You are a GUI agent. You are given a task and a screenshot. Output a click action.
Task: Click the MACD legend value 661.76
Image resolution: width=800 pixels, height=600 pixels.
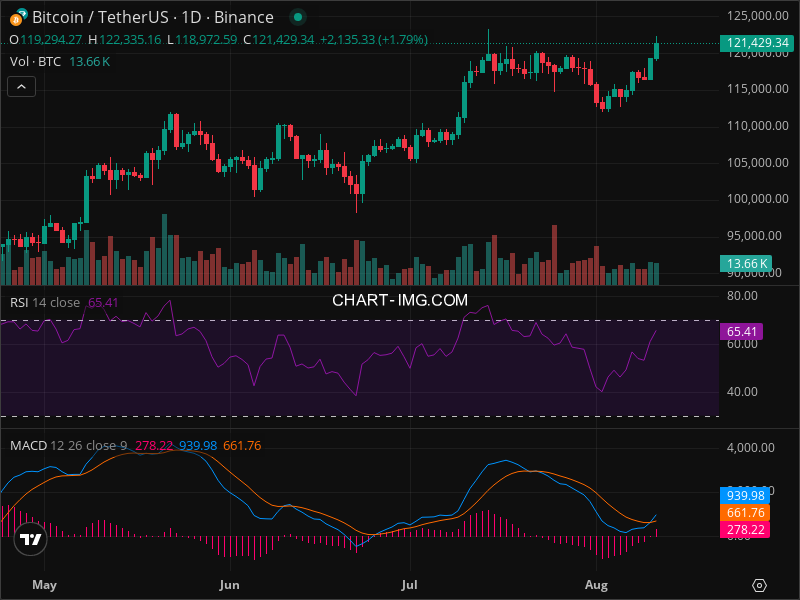click(x=242, y=445)
